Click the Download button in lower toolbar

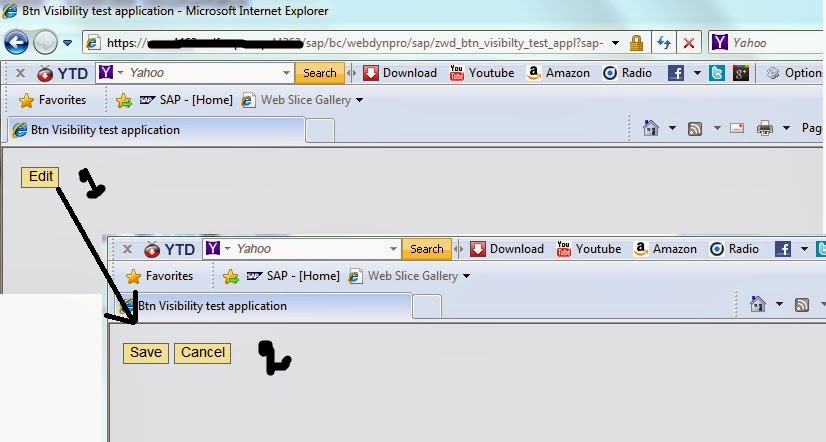point(507,249)
